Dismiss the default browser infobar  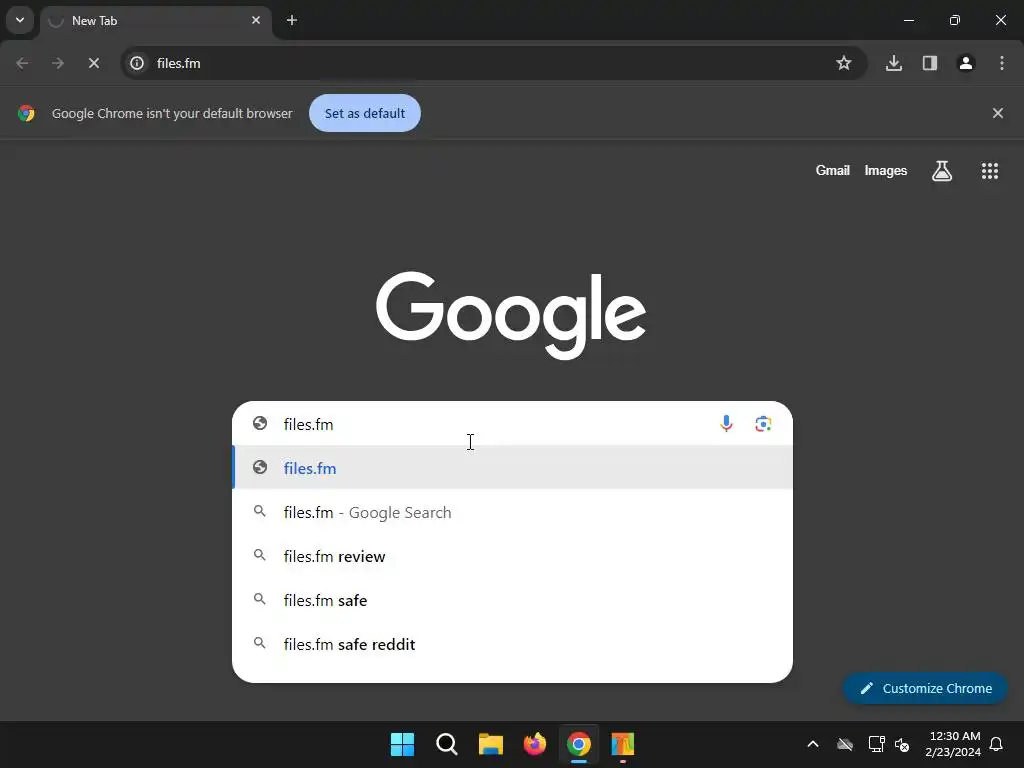click(998, 113)
